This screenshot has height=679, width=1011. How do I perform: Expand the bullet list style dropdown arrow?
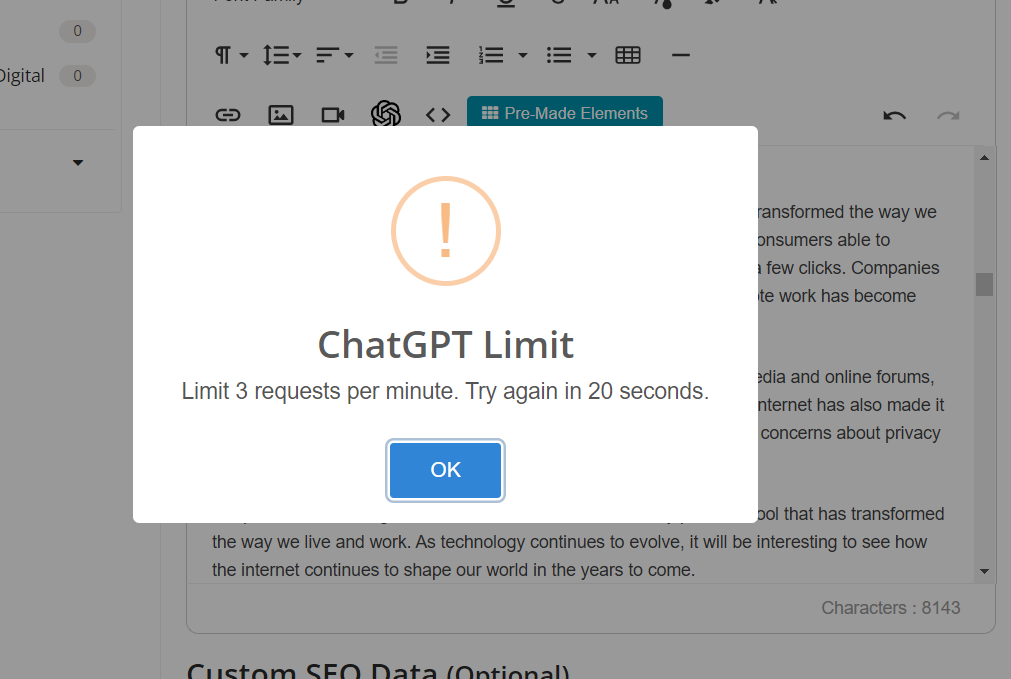[x=591, y=55]
